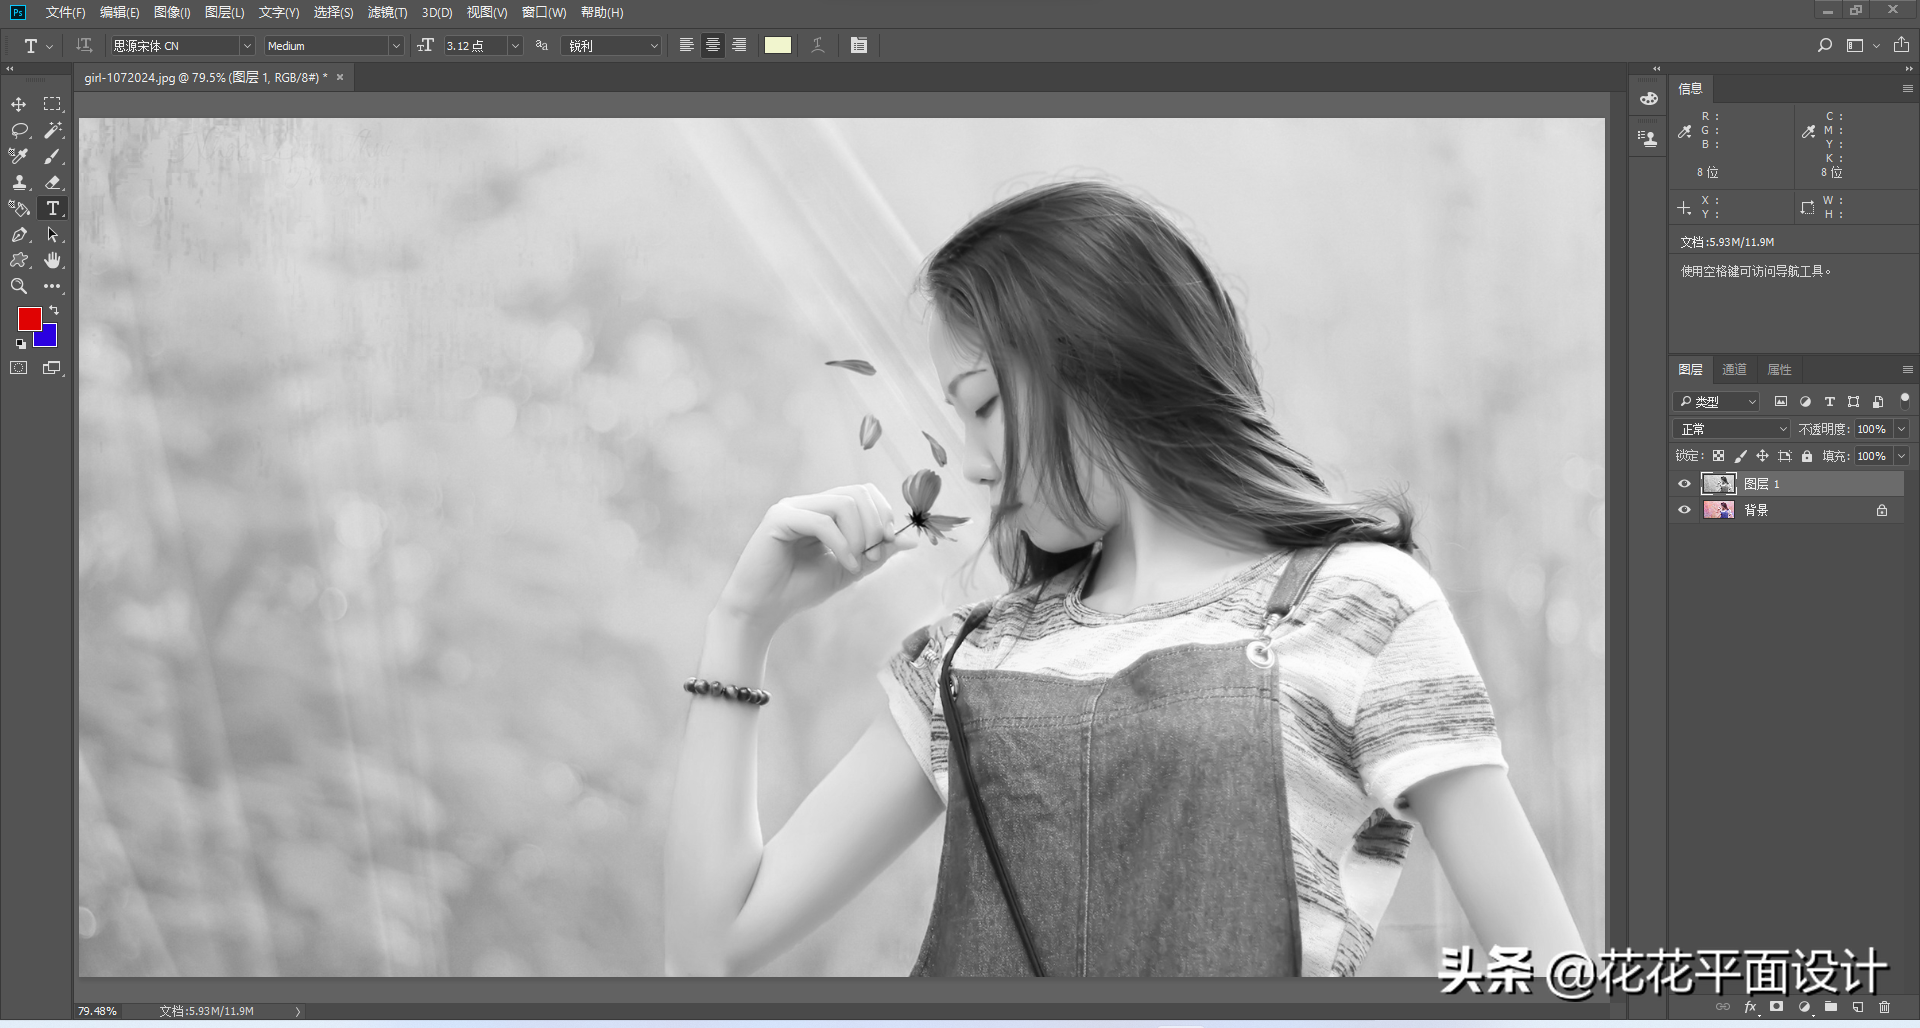Open the 正常 blend mode dropdown
The width and height of the screenshot is (1920, 1028).
coord(1731,429)
